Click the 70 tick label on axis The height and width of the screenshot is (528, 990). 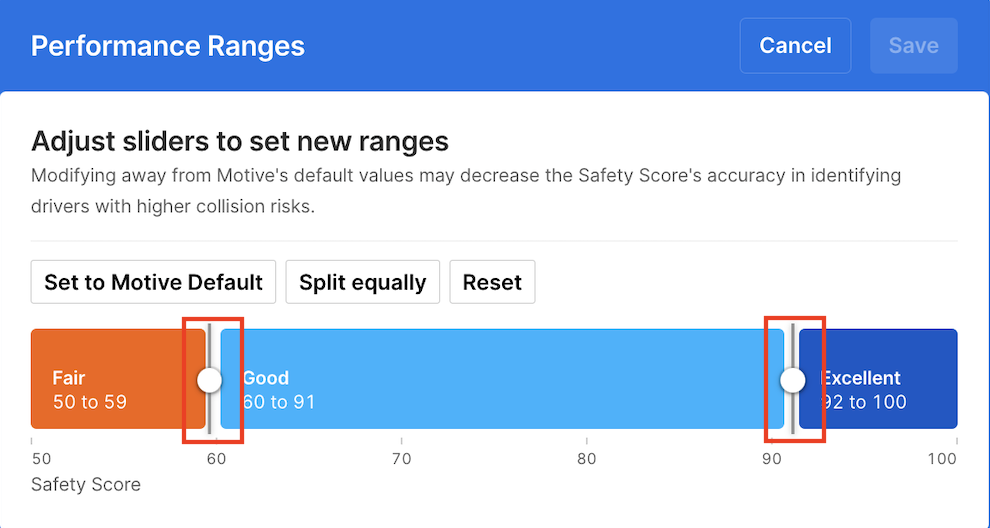tap(401, 459)
